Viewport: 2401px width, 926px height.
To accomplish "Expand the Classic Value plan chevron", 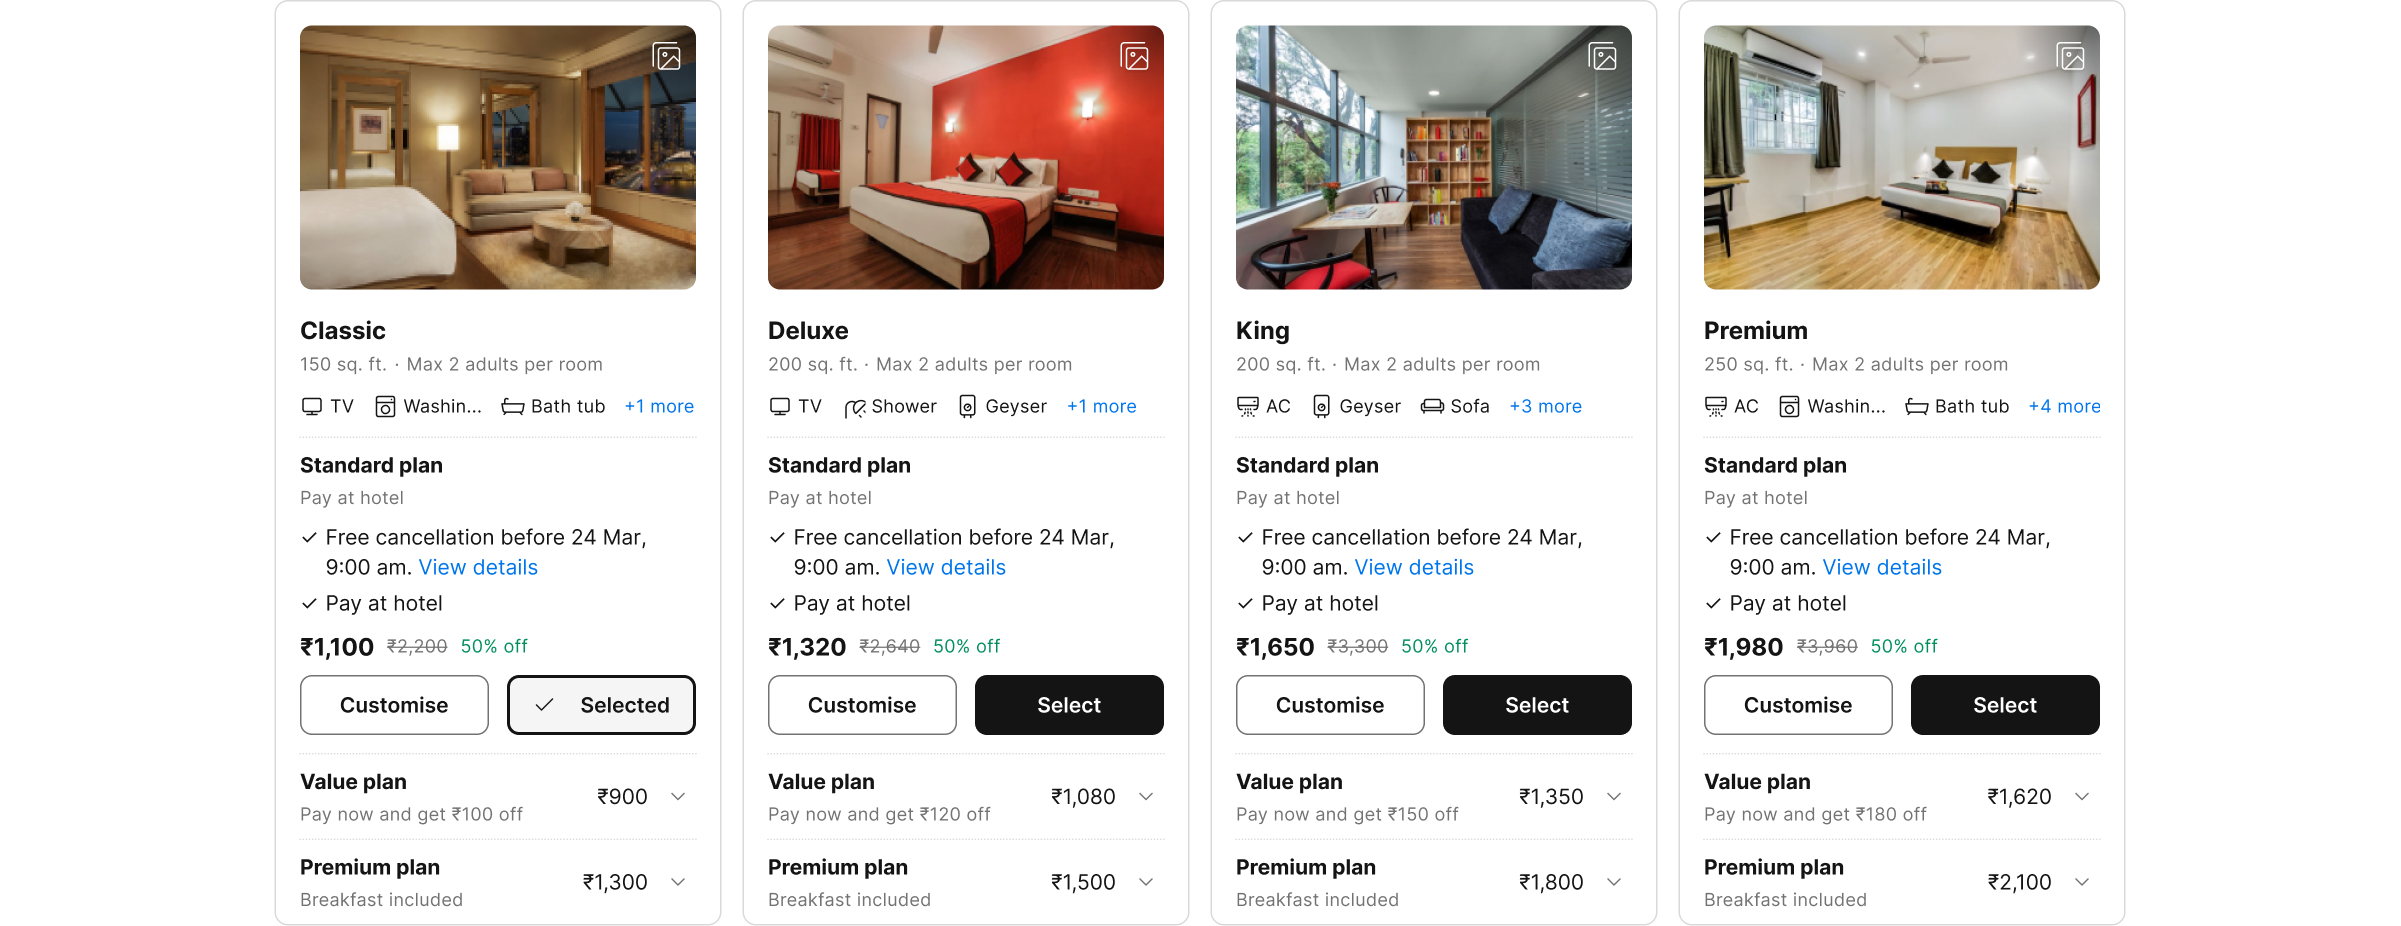I will point(679,796).
